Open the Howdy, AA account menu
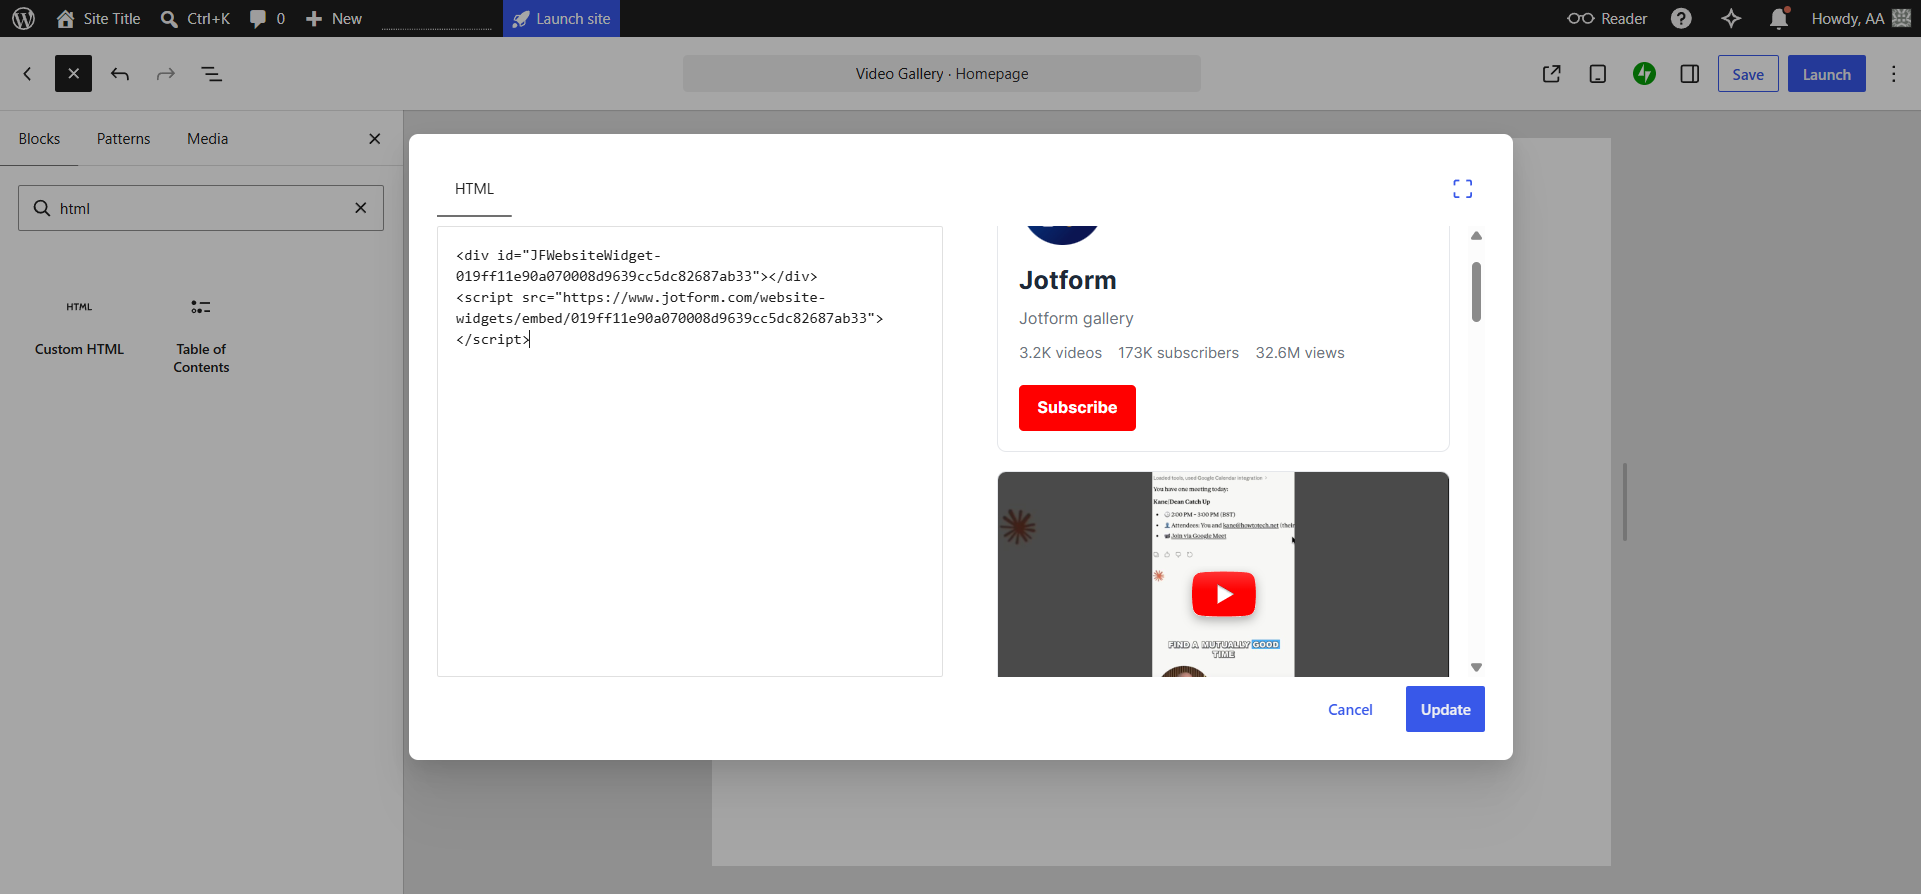Viewport: 1921px width, 894px height. click(x=1860, y=18)
